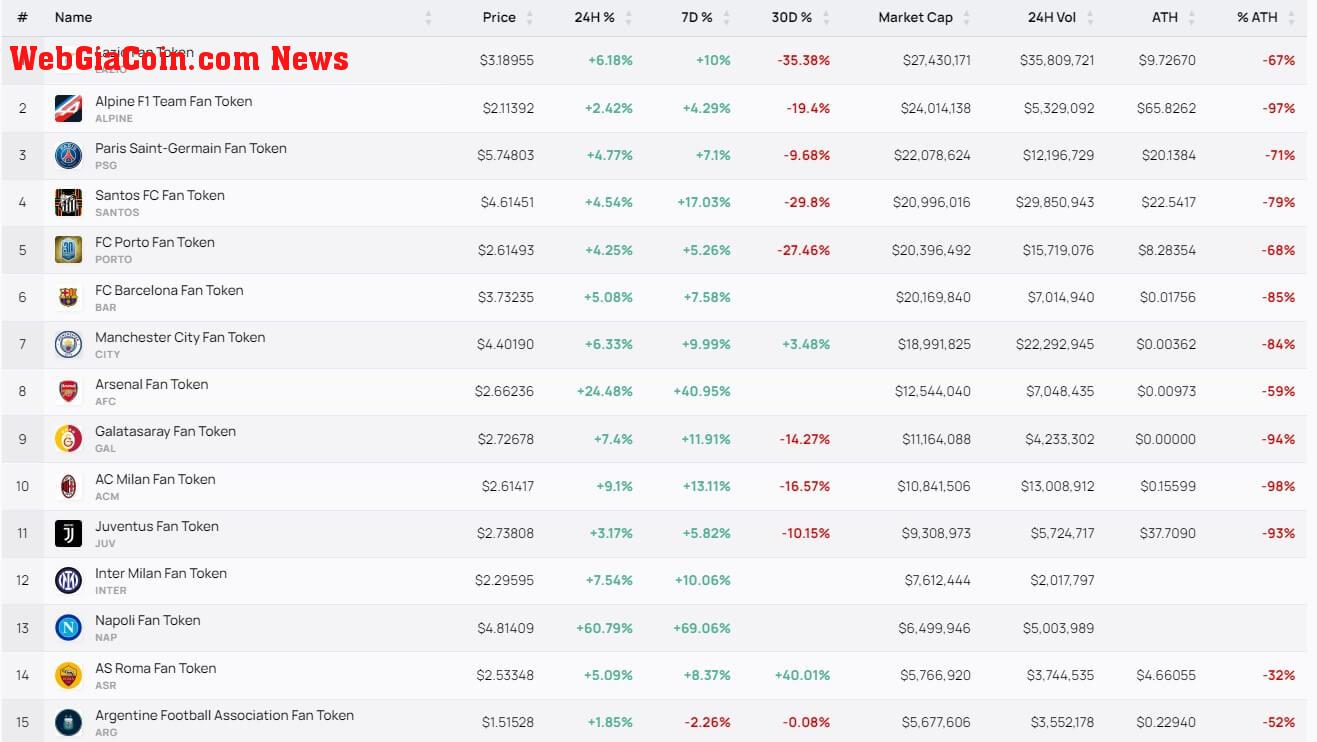Image resolution: width=1317 pixels, height=742 pixels.
Task: Sort by the # rank column header
Action: click(x=22, y=17)
